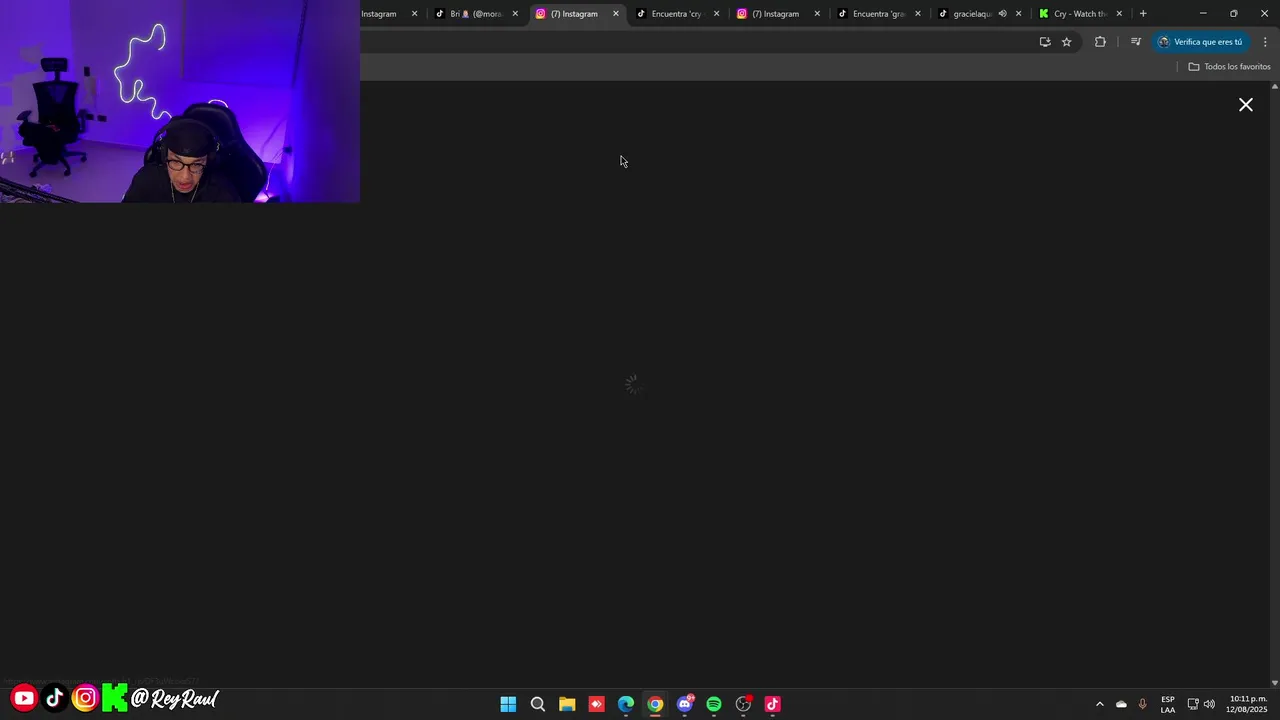
Task: Switch to the 'Encuentra gra' TikTok tab
Action: [x=878, y=14]
